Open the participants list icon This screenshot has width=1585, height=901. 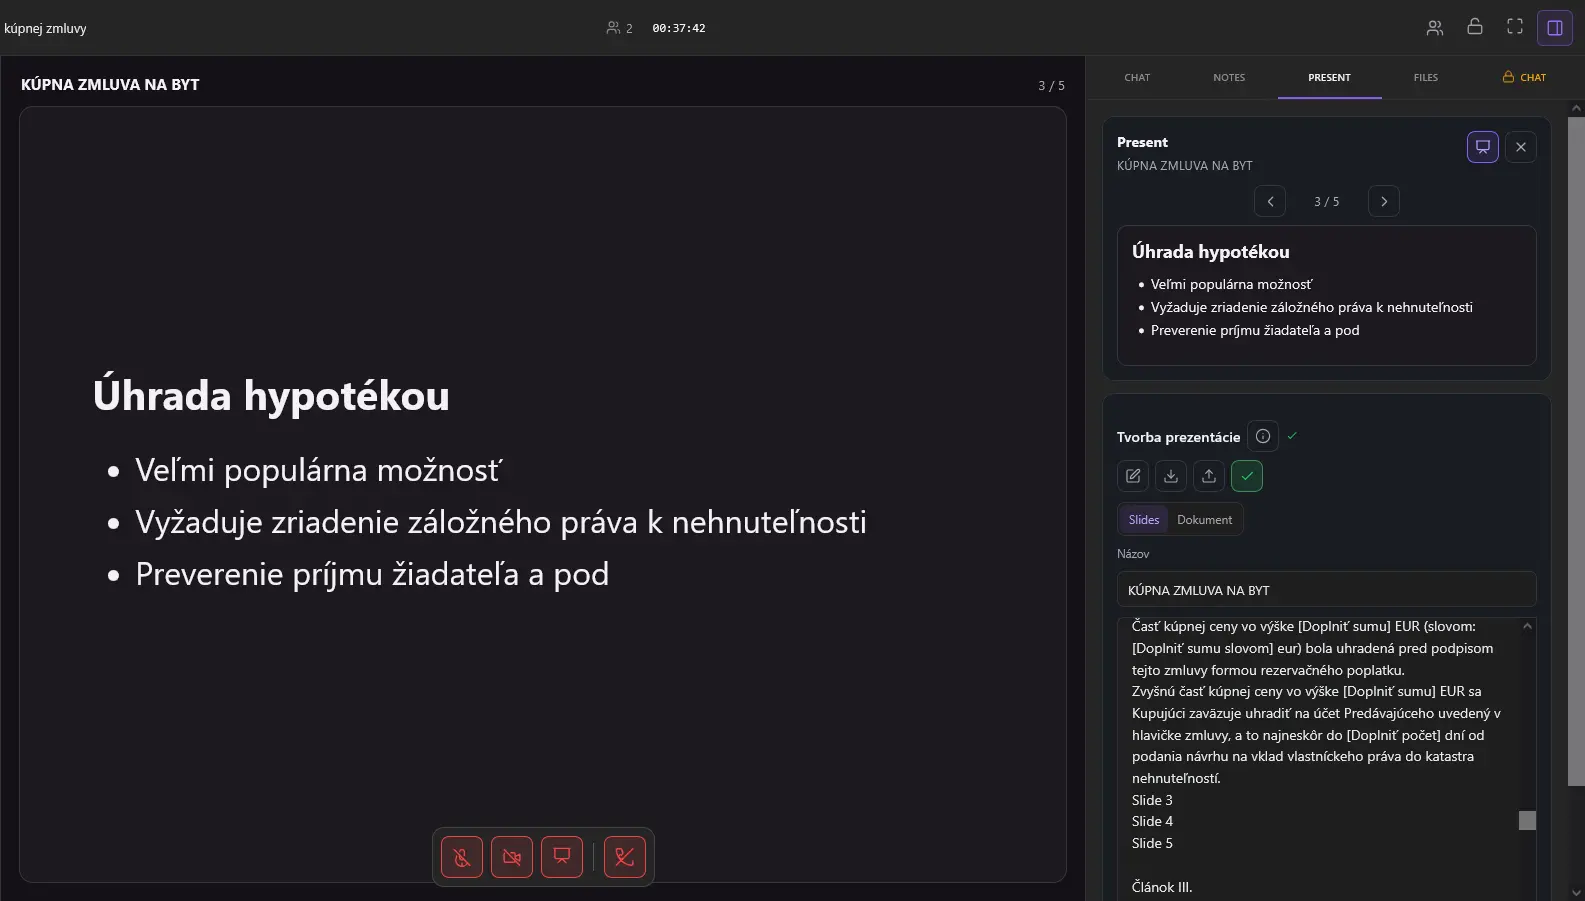tap(1435, 28)
